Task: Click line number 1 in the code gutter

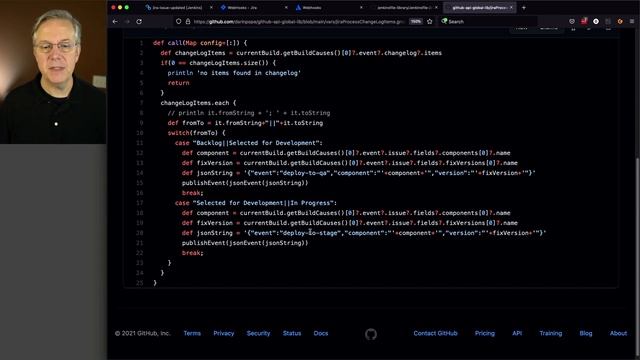Action: [x=141, y=43]
